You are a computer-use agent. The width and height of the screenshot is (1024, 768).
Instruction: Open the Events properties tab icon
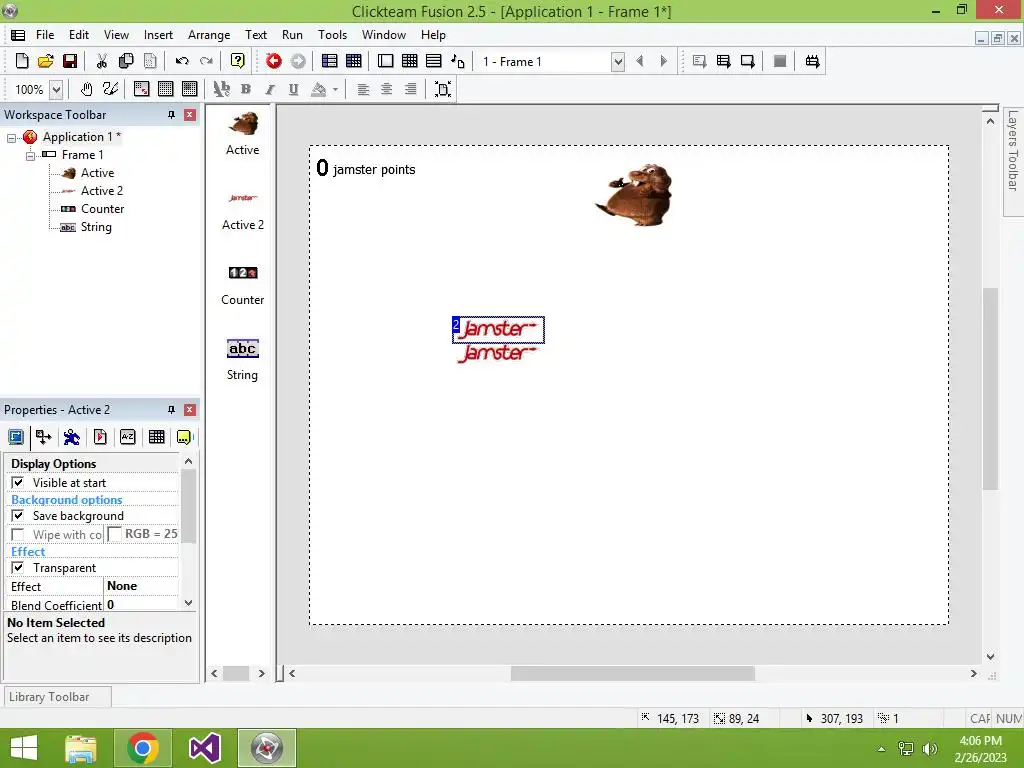pyautogui.click(x=156, y=437)
